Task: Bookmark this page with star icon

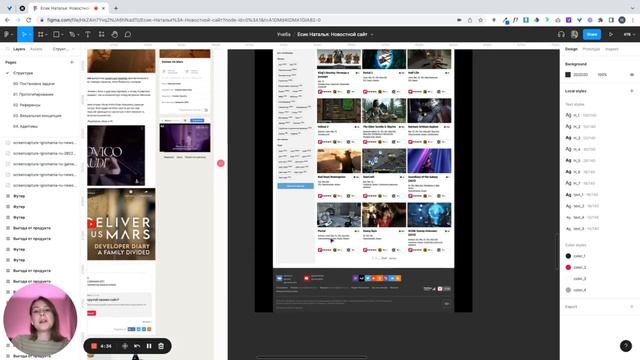Action: tap(480, 20)
